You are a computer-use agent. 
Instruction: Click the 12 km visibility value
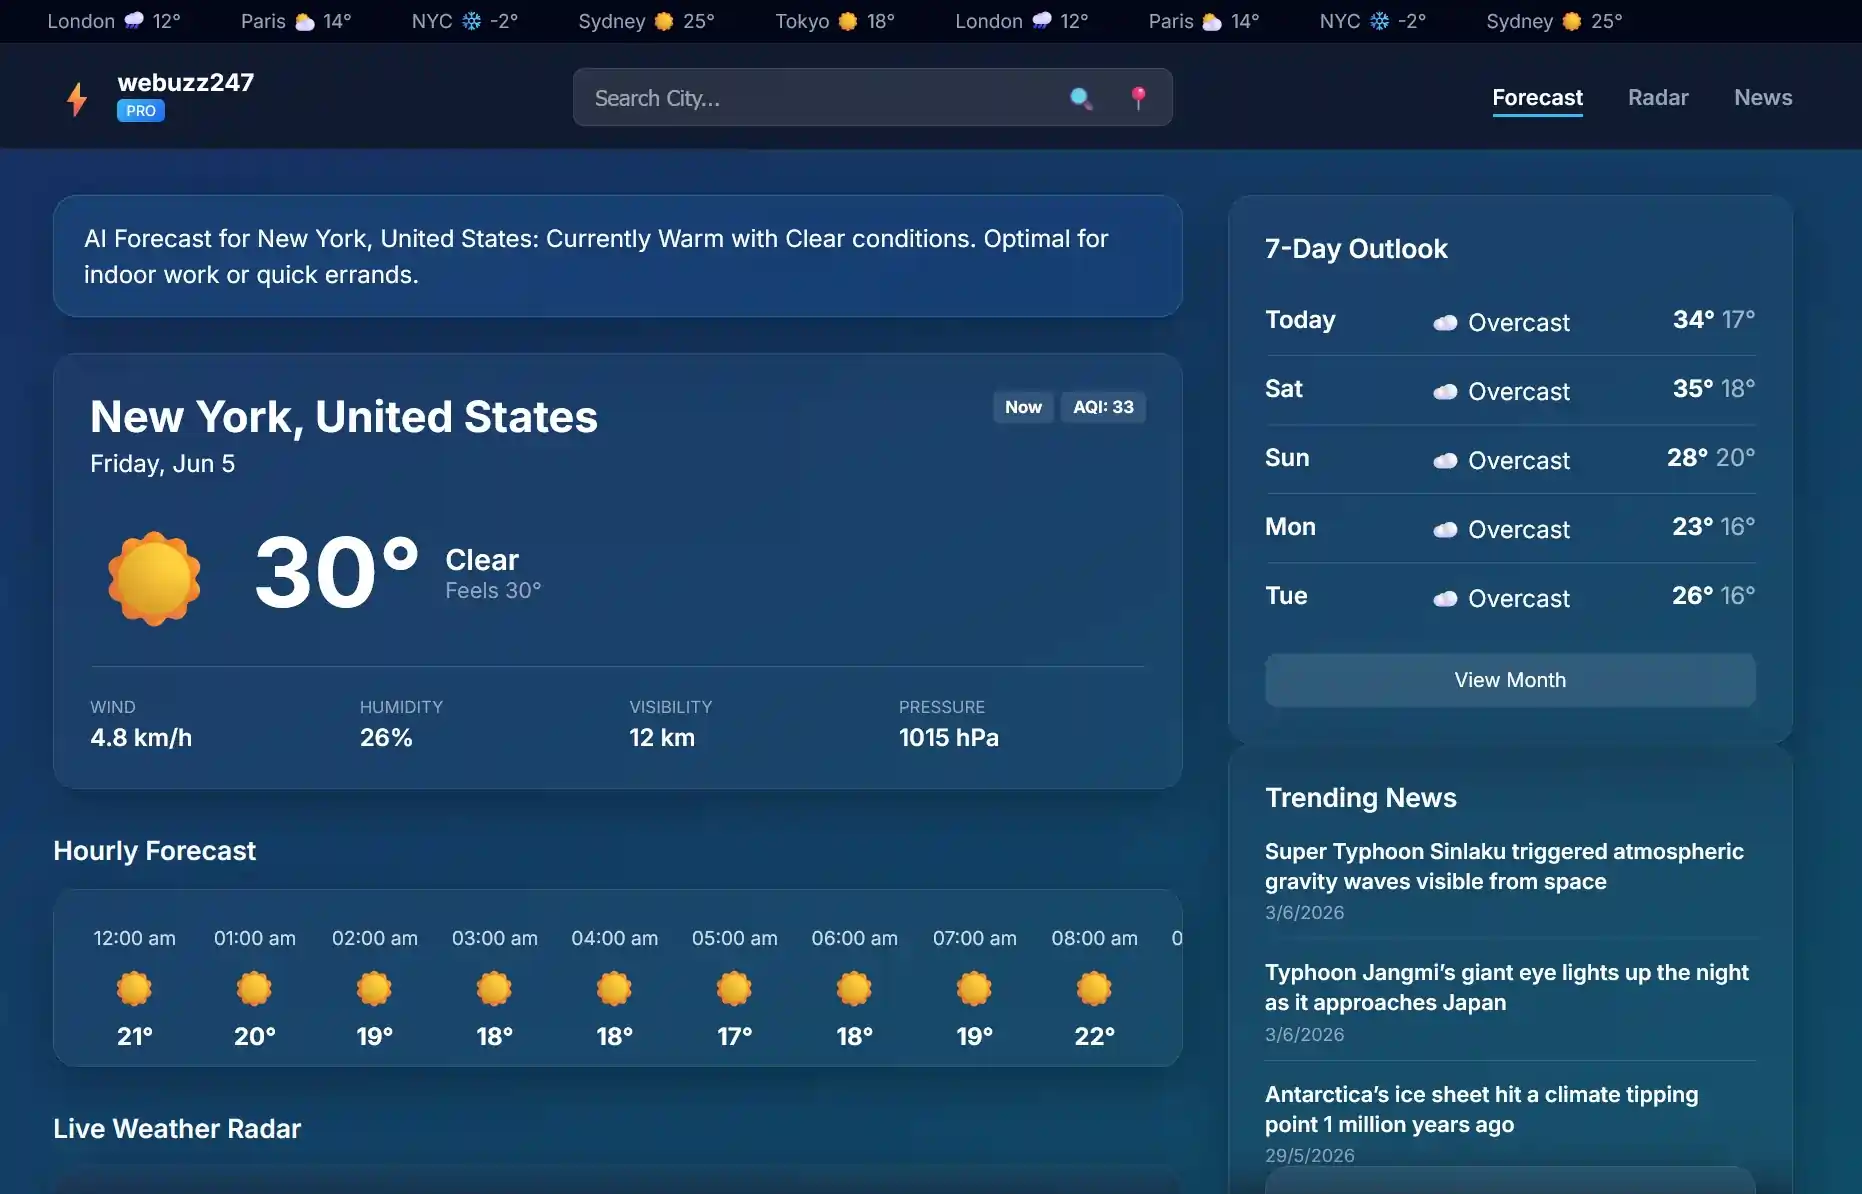tap(662, 738)
